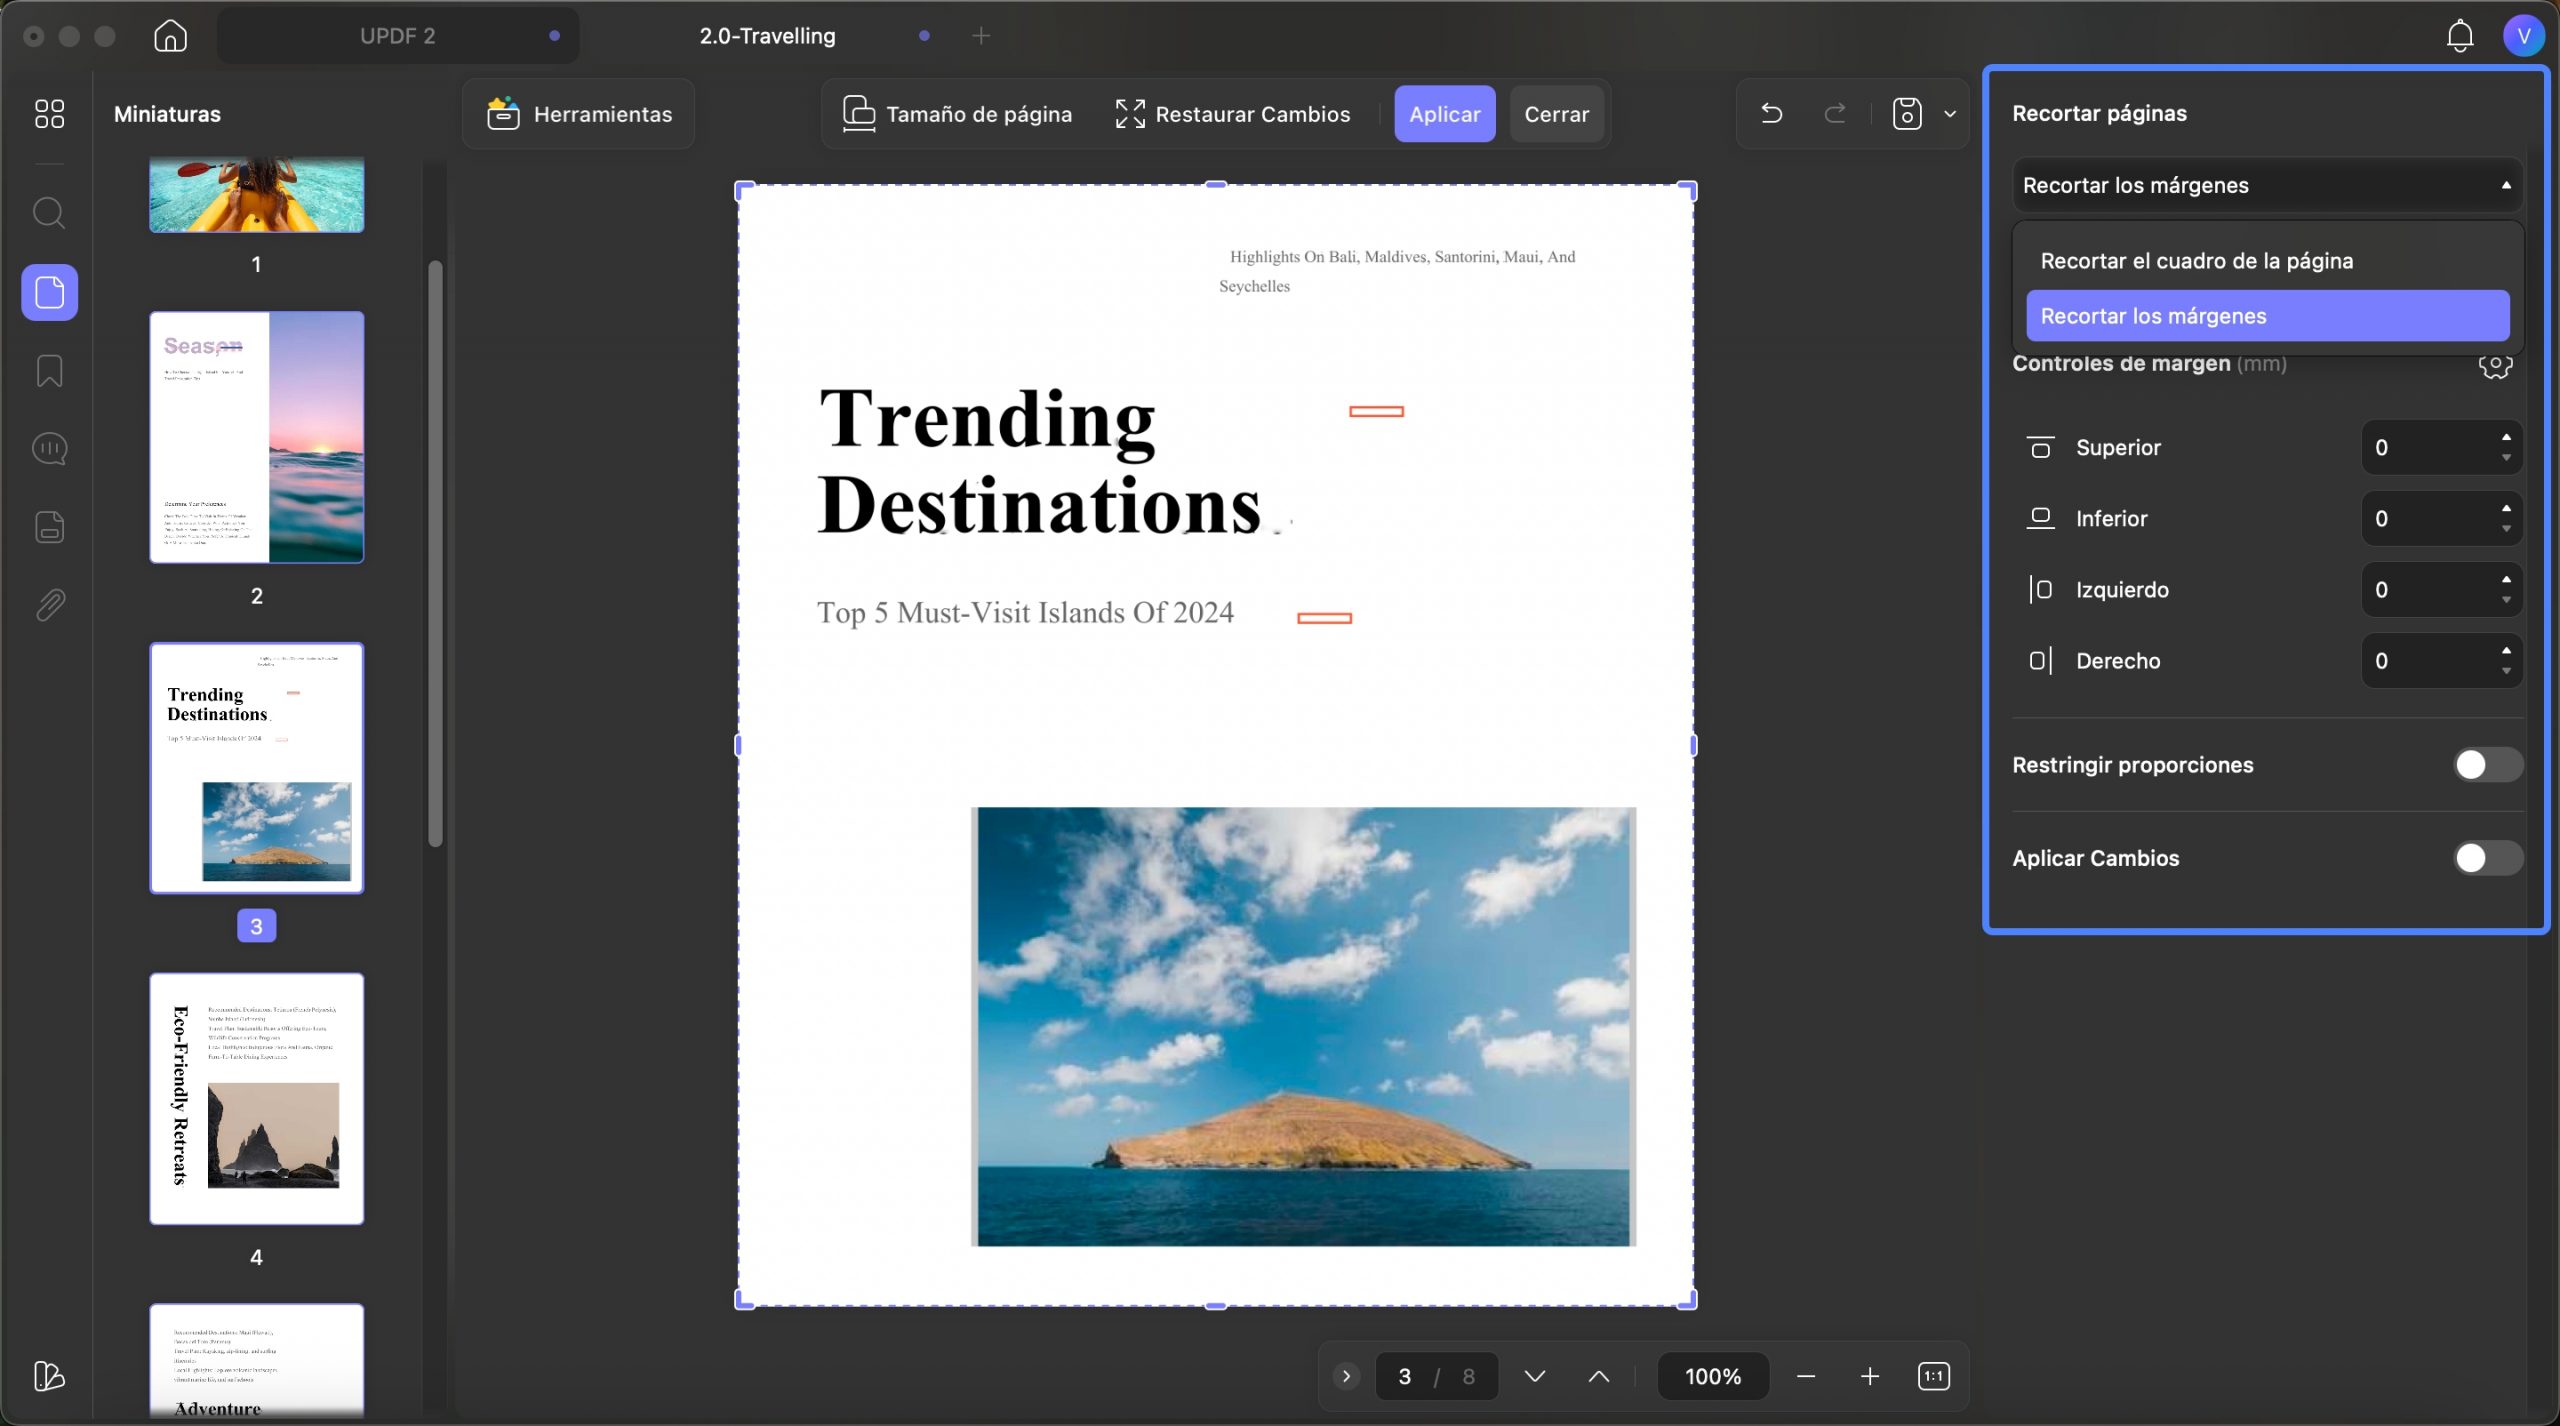The width and height of the screenshot is (2560, 1426).
Task: Select page 3 Trending Destinations thumbnail
Action: (x=257, y=768)
